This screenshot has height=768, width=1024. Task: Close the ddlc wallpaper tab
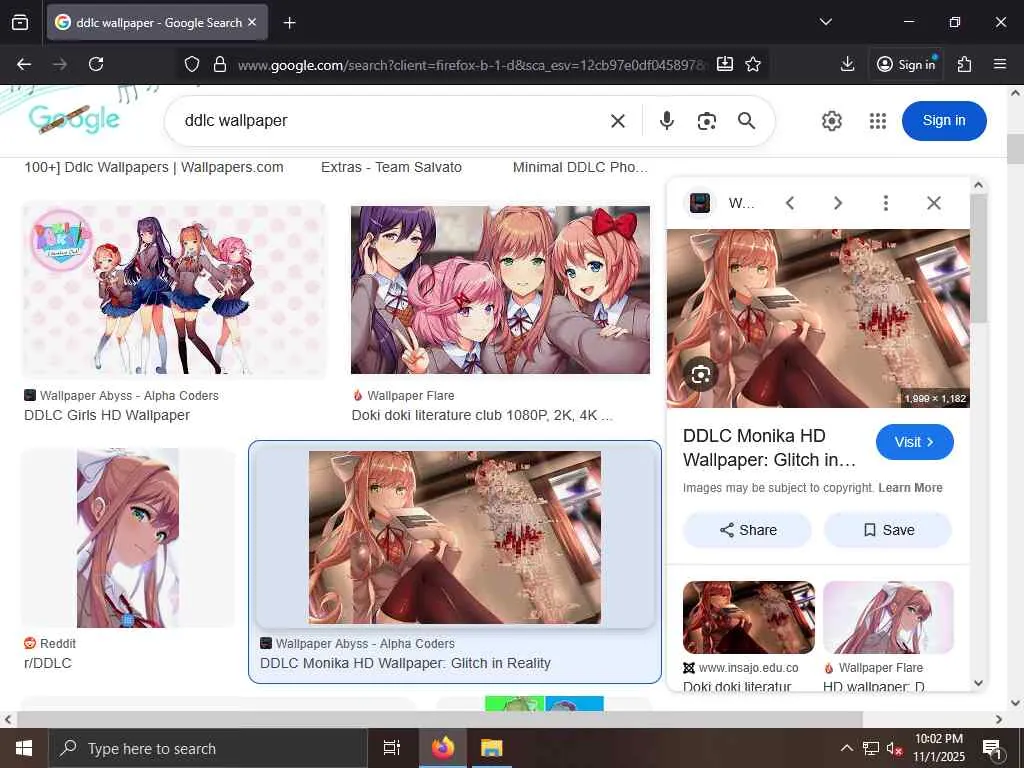pyautogui.click(x=252, y=22)
